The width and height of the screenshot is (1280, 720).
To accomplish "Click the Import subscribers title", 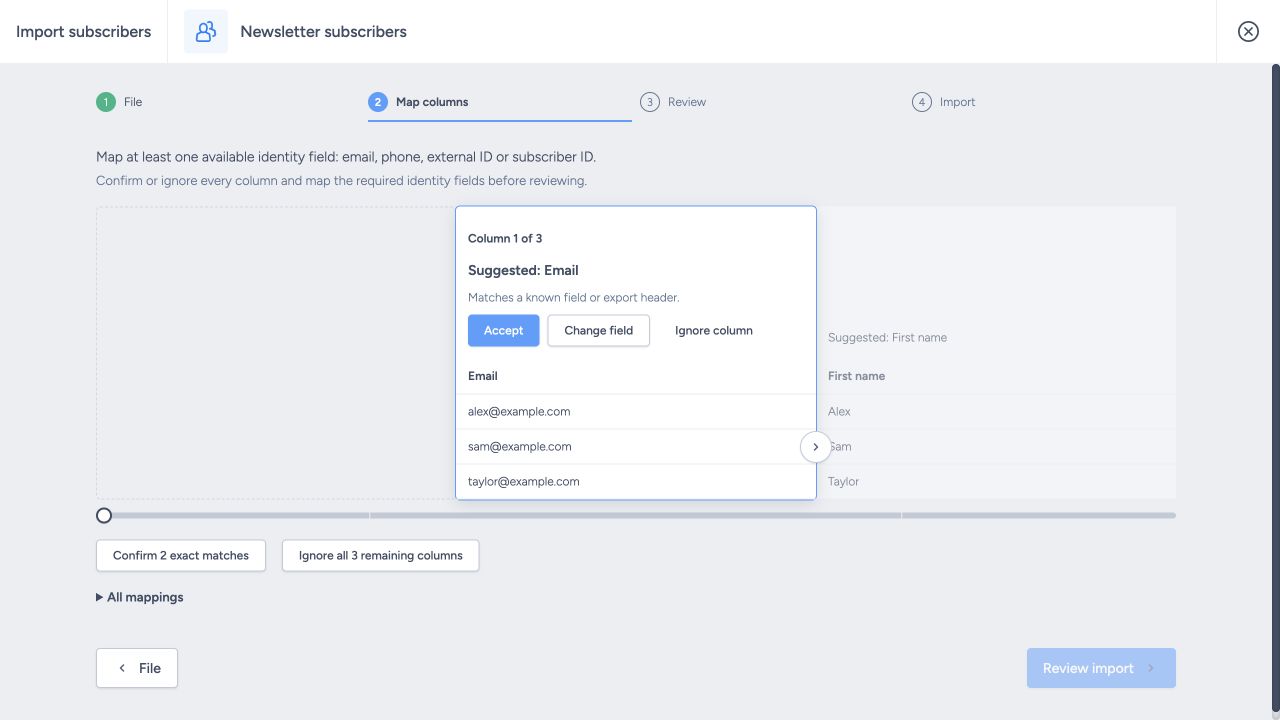I will pyautogui.click(x=84, y=32).
